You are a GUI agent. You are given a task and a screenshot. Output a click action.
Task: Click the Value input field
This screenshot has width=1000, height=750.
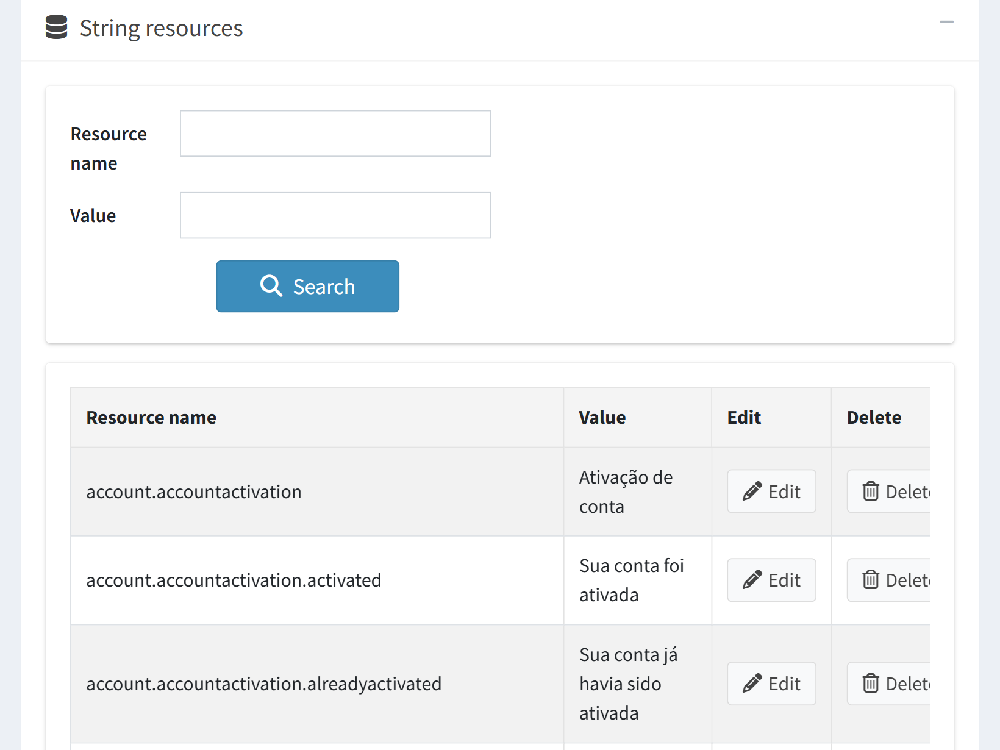(335, 215)
